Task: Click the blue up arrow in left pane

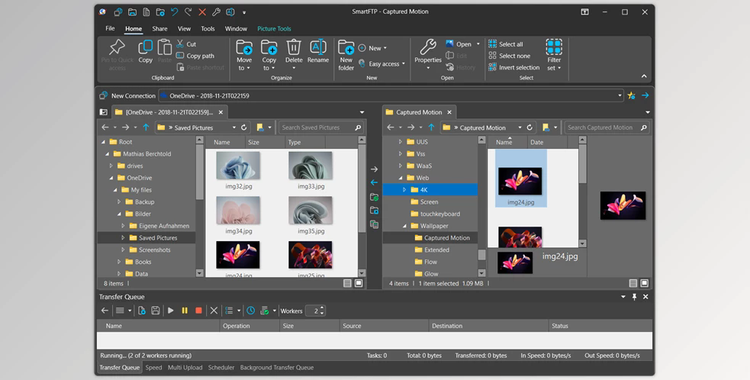Action: click(x=146, y=127)
